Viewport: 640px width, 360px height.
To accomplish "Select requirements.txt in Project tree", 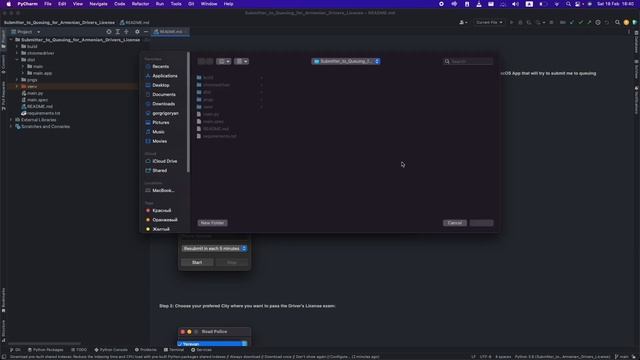I will 41,113.
